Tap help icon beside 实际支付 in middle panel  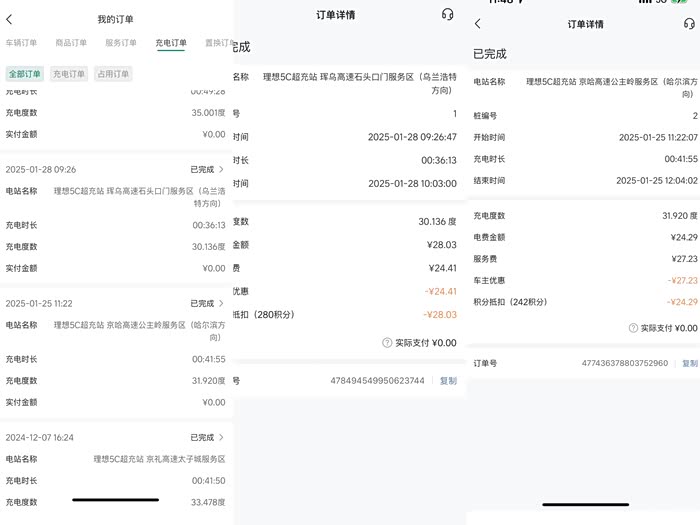coord(387,343)
